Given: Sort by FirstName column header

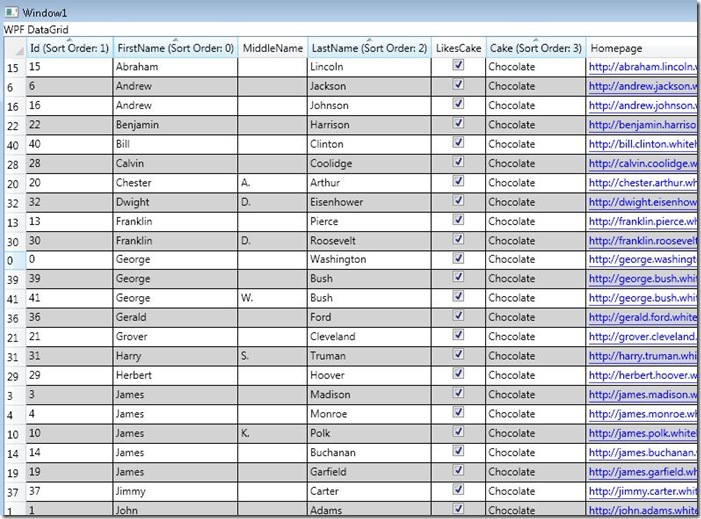Looking at the screenshot, I should click(x=175, y=48).
